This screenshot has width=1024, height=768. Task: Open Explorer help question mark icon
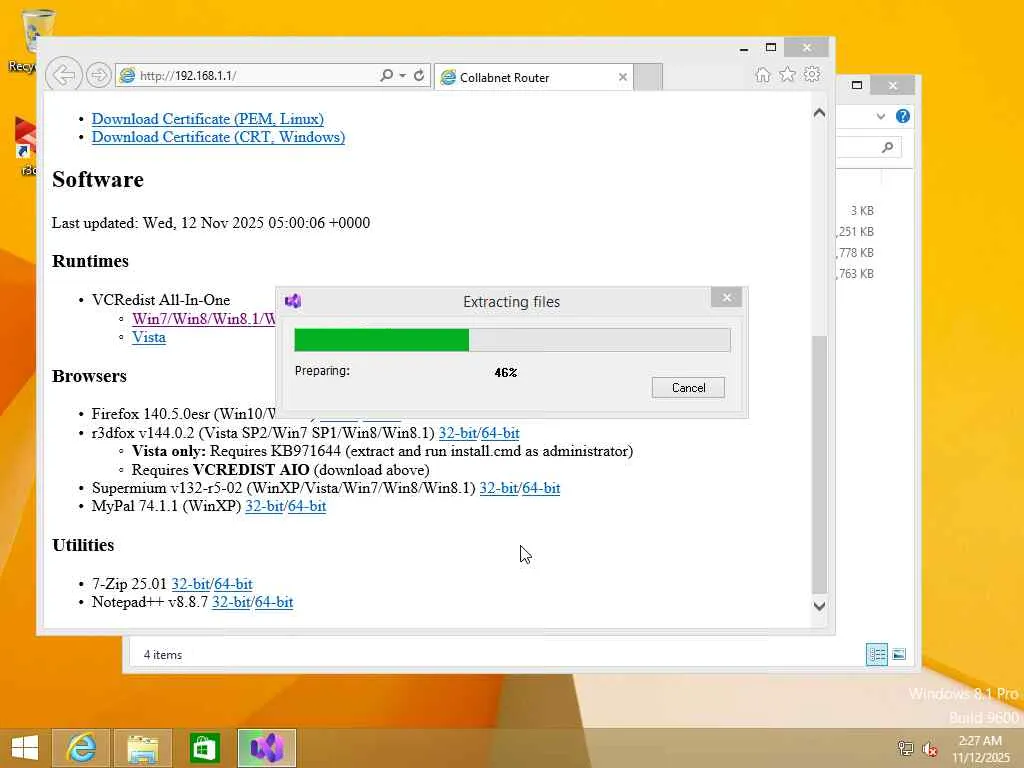pos(903,116)
